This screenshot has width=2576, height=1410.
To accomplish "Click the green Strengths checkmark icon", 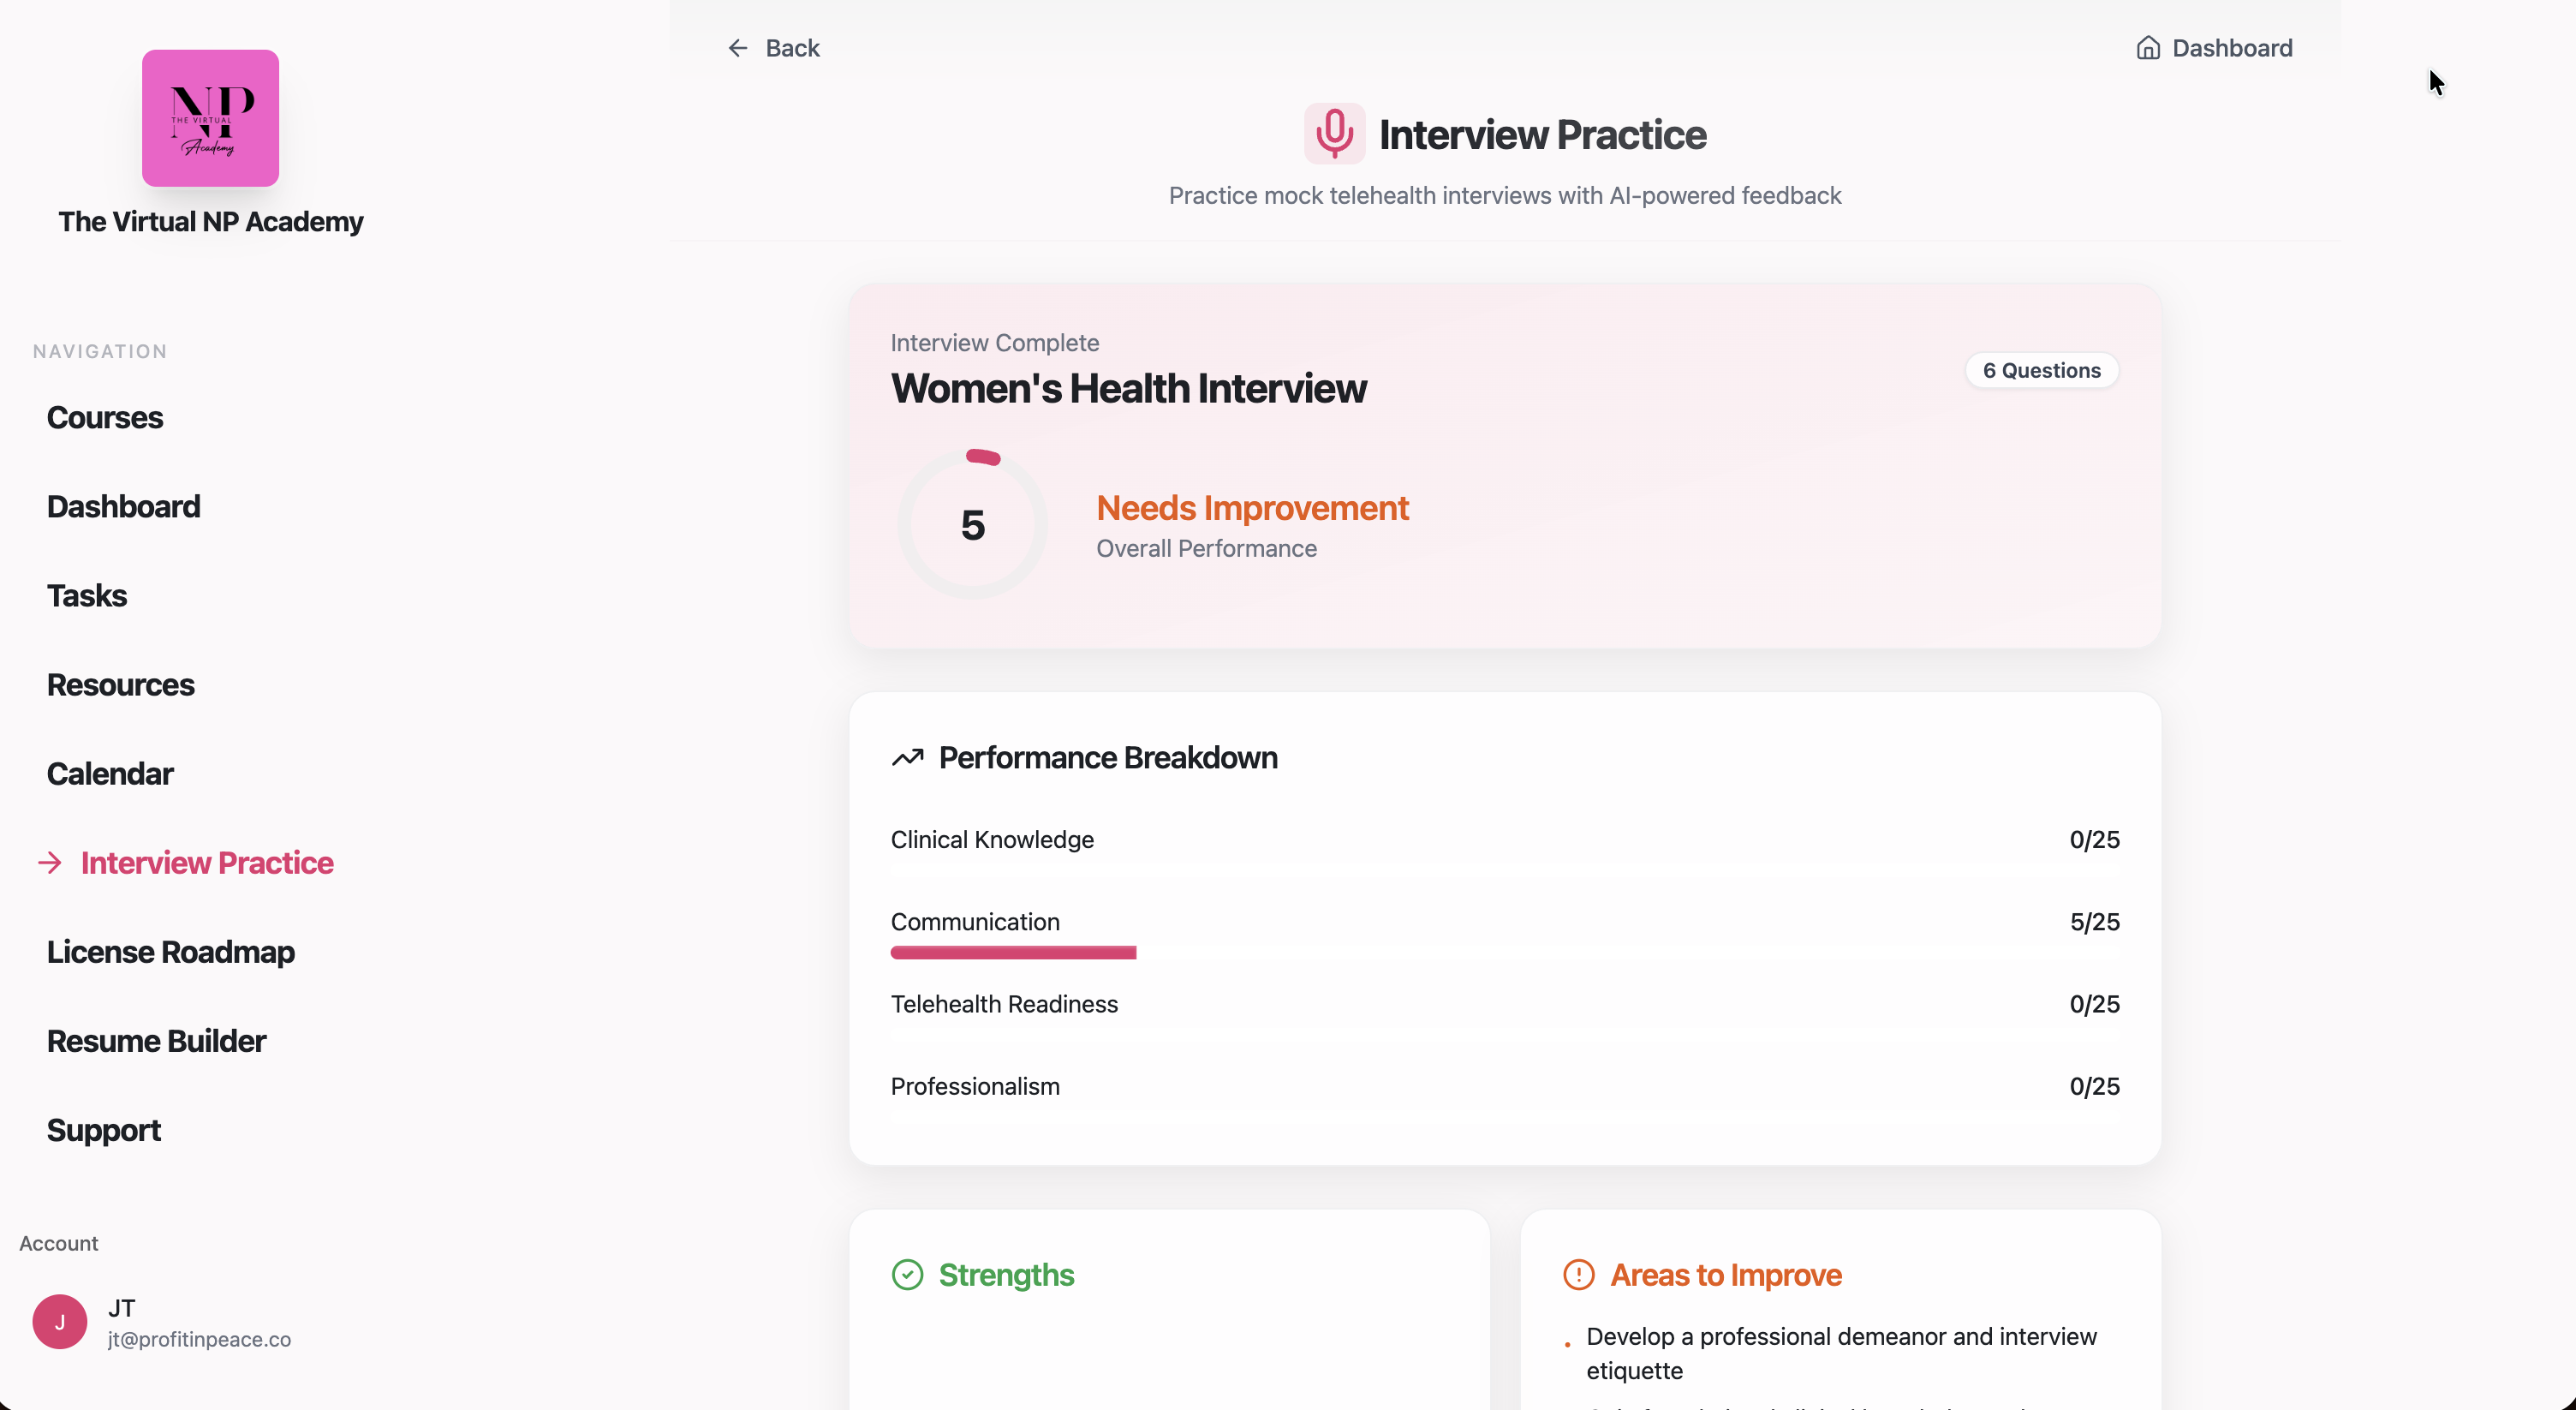I will (x=907, y=1275).
